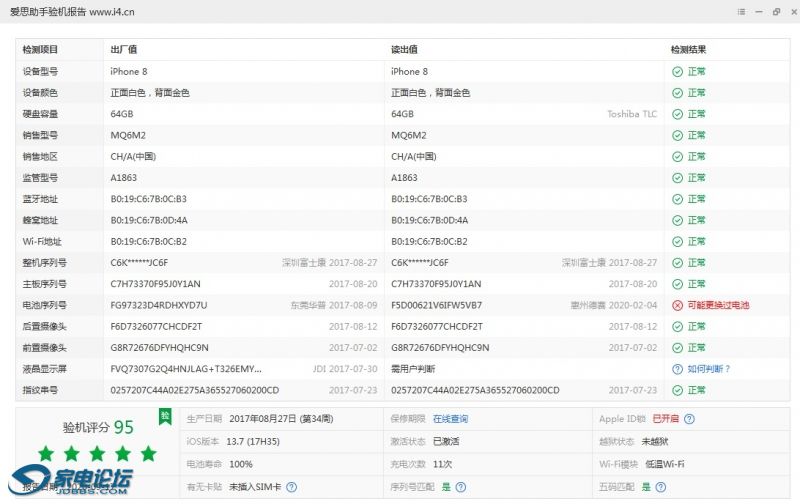The width and height of the screenshot is (800, 504).
Task: Select production date 2017年08月27日 (第34周)
Action: (281, 419)
